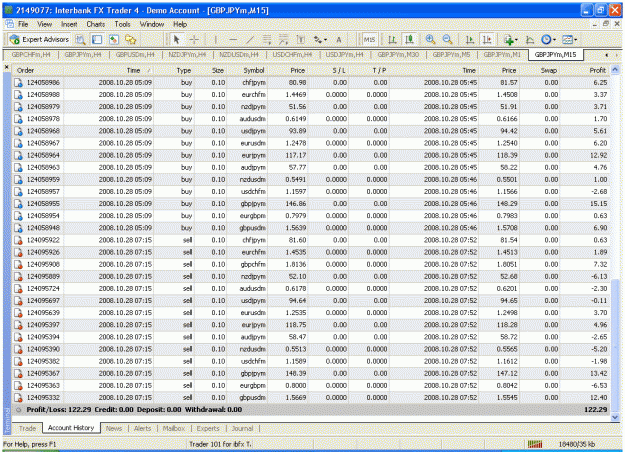Select order number 124058955
Screen dimensions: 625x452
point(43,204)
